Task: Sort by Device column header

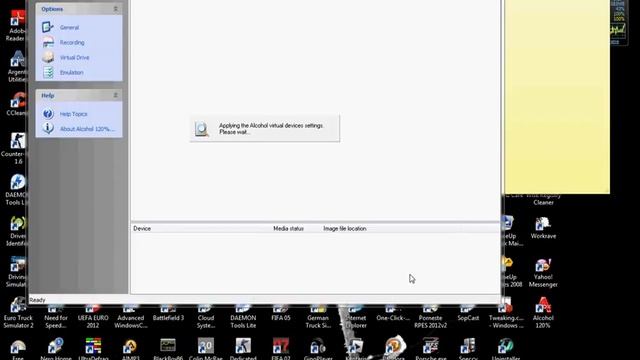Action: click(x=142, y=229)
